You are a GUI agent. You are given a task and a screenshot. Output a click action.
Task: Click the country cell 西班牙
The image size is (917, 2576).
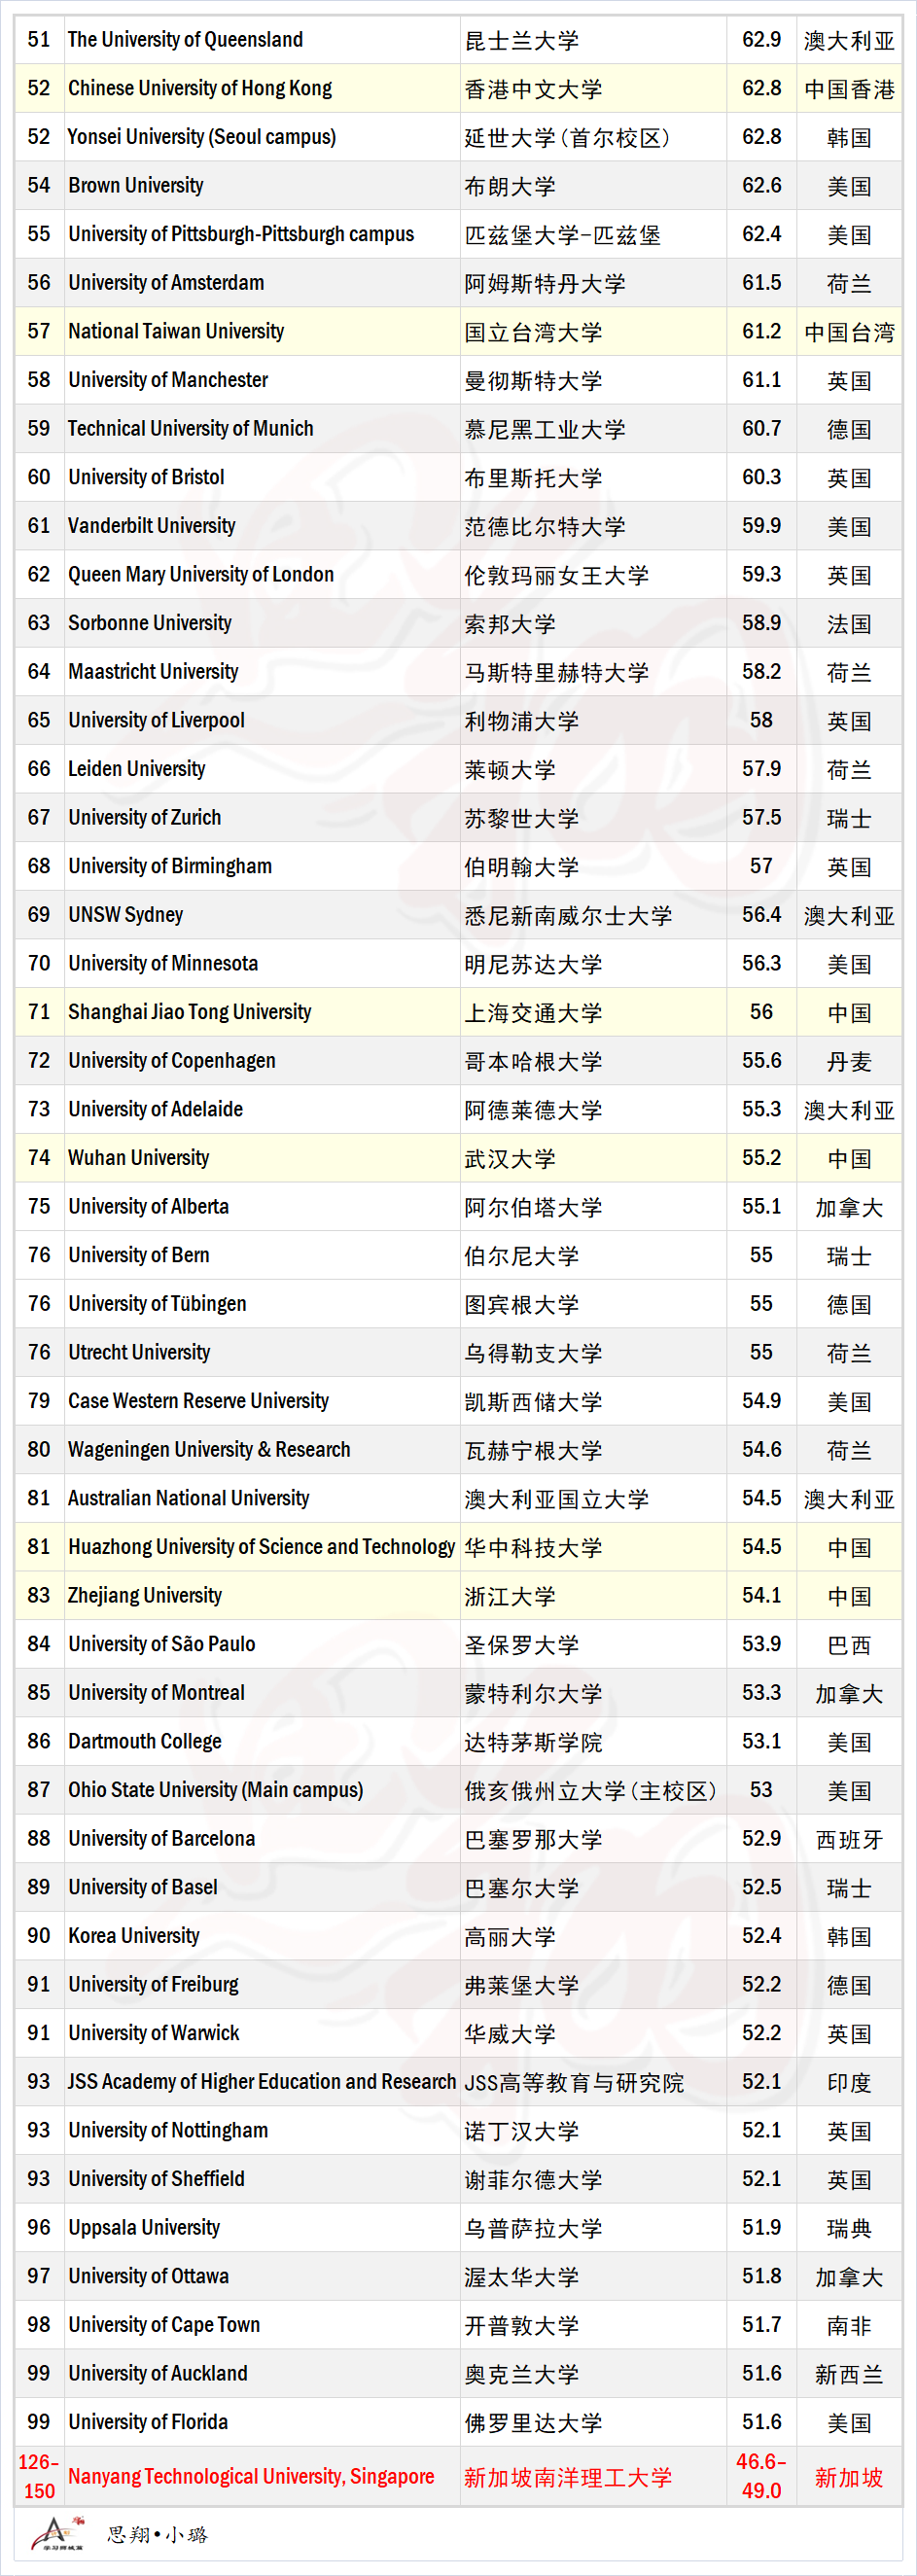click(849, 1840)
